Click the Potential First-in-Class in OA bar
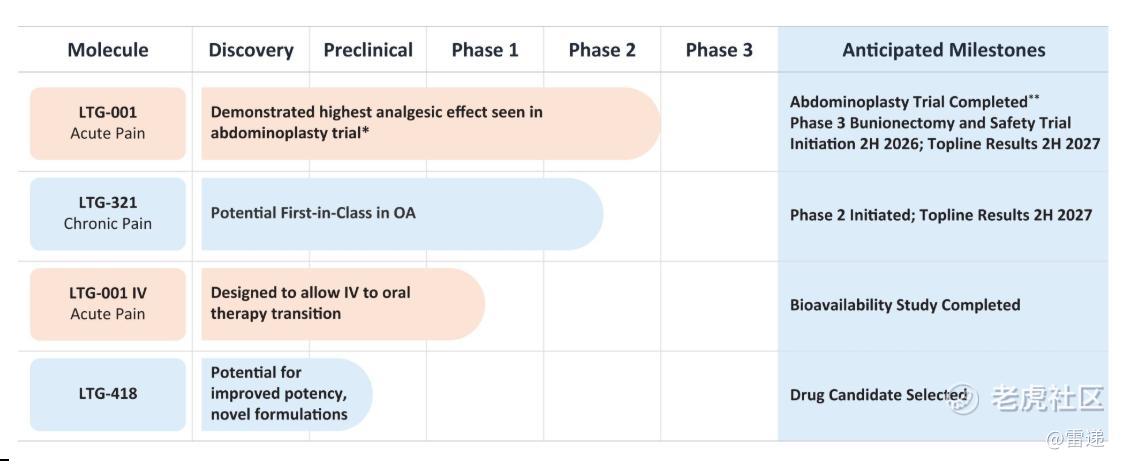1126x464 pixels. (x=402, y=214)
